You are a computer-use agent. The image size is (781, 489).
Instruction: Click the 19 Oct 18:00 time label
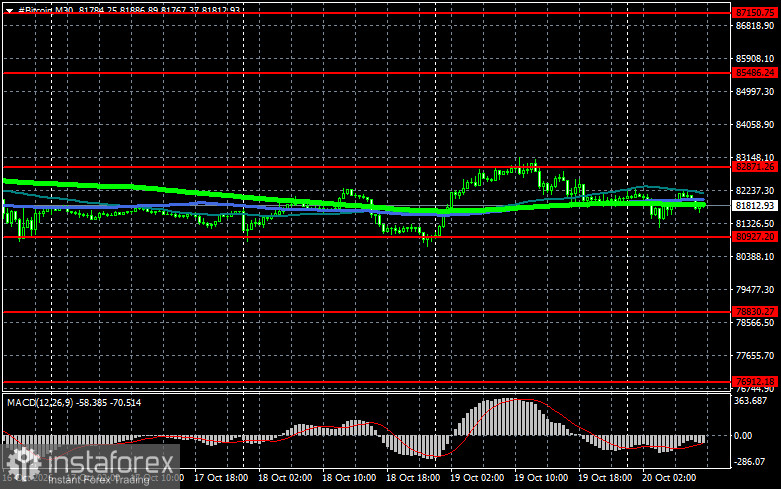[x=605, y=478]
